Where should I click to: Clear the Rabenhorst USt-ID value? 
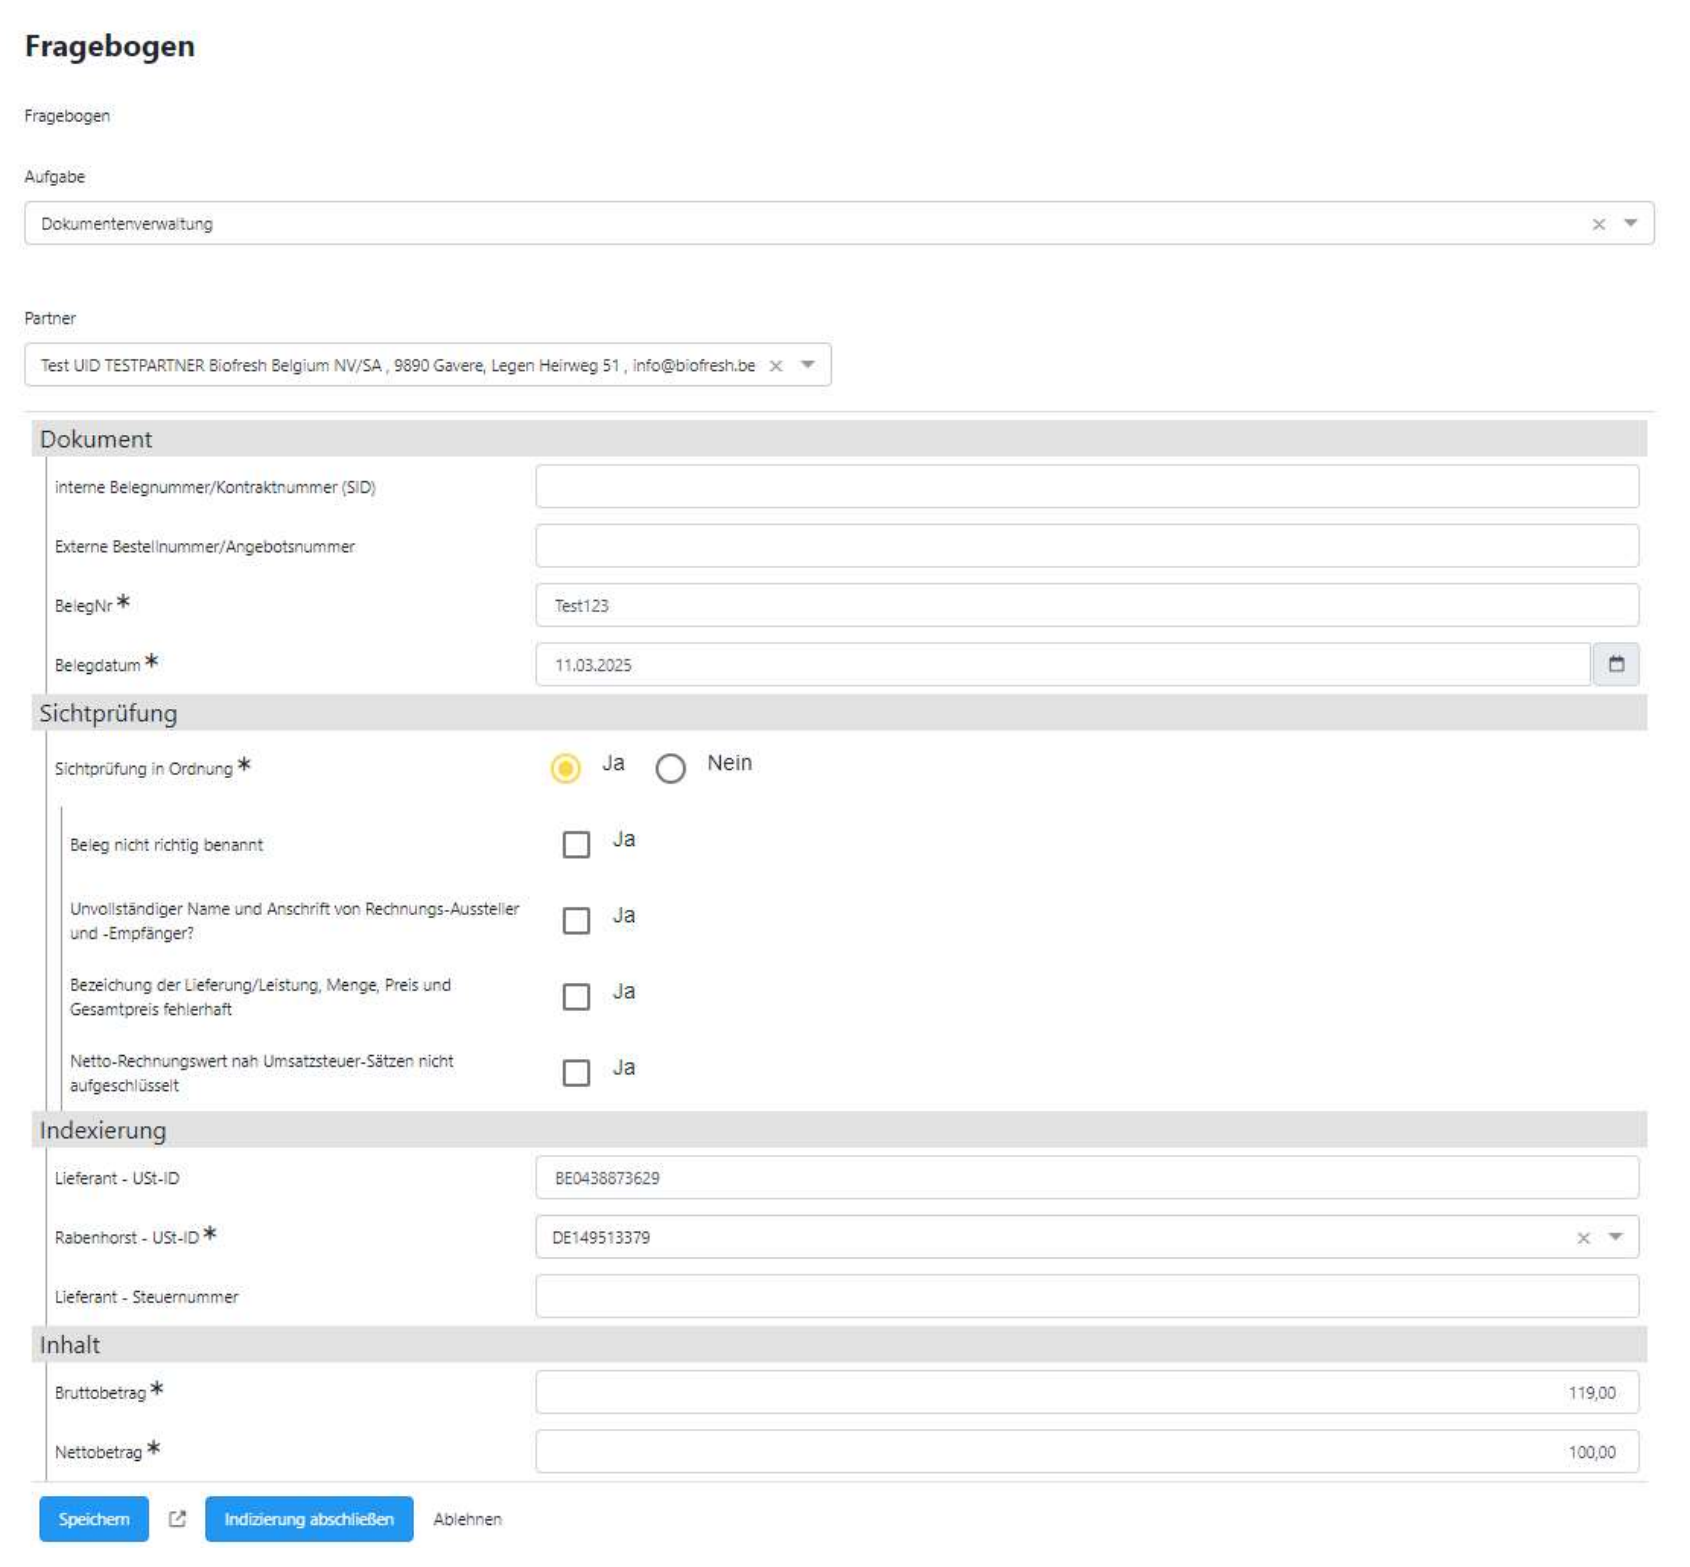1583,1238
